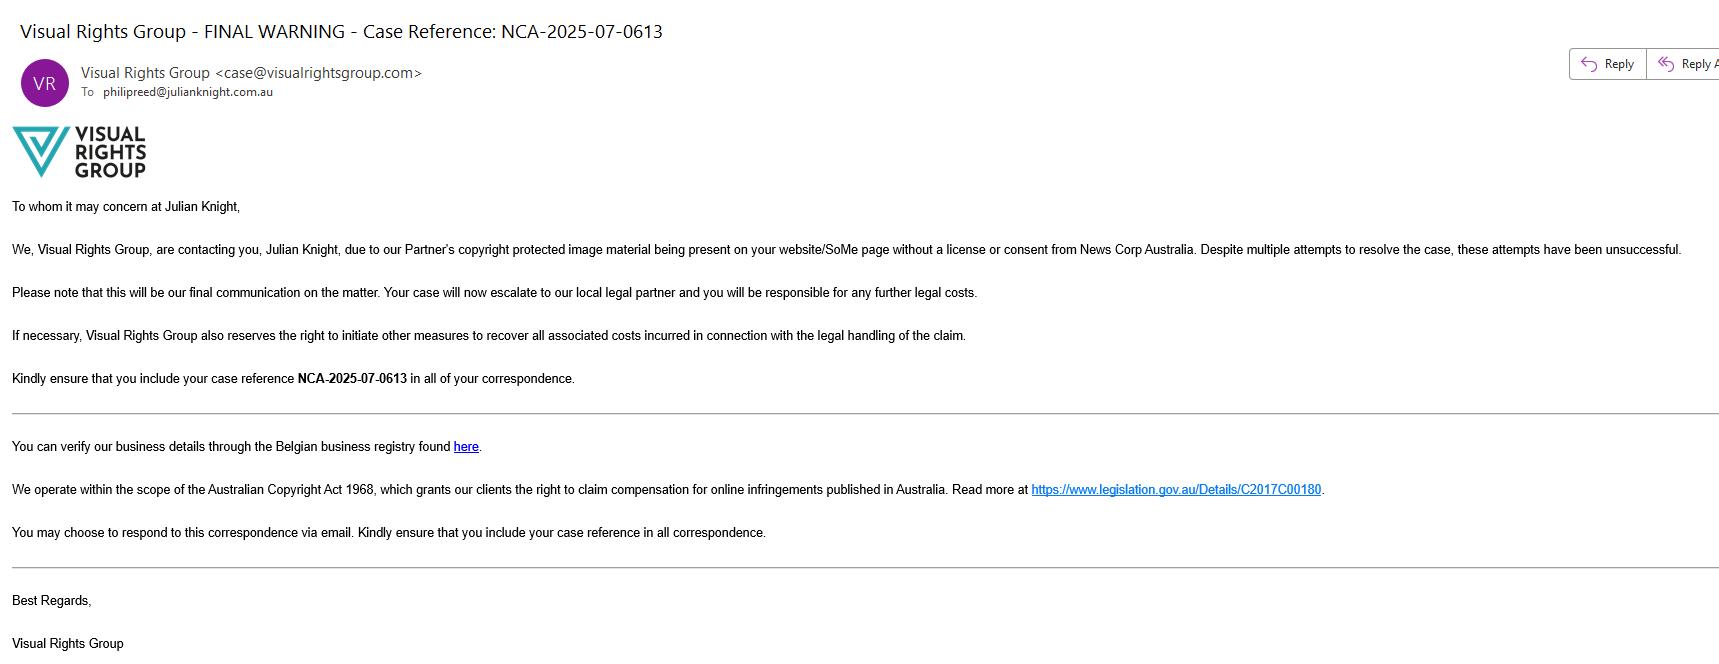Select recipient philipreed@julianknight.com.au

click(188, 92)
